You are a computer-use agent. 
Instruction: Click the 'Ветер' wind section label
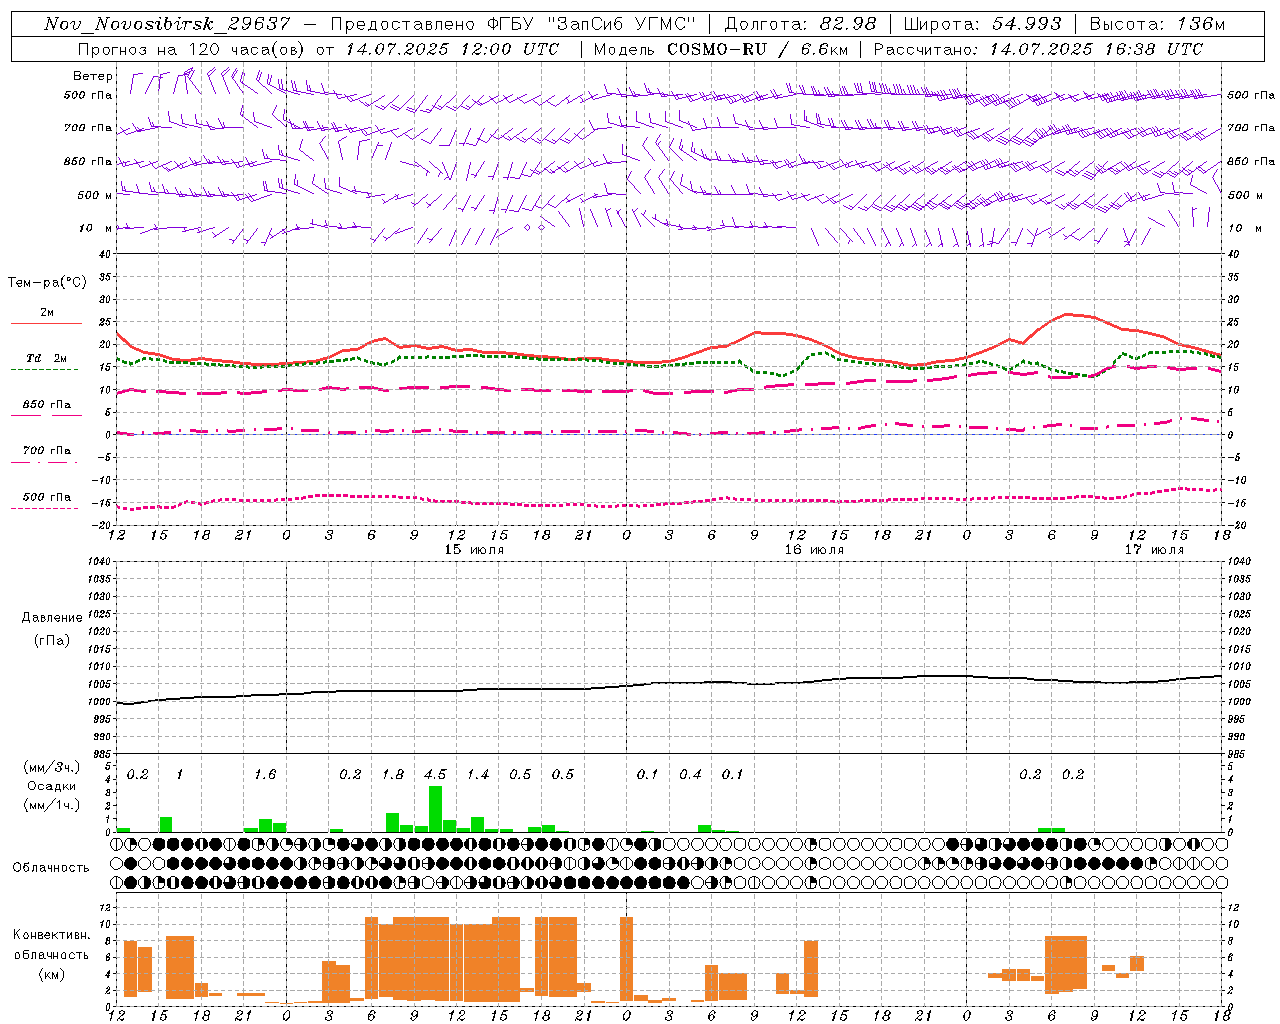[93, 76]
